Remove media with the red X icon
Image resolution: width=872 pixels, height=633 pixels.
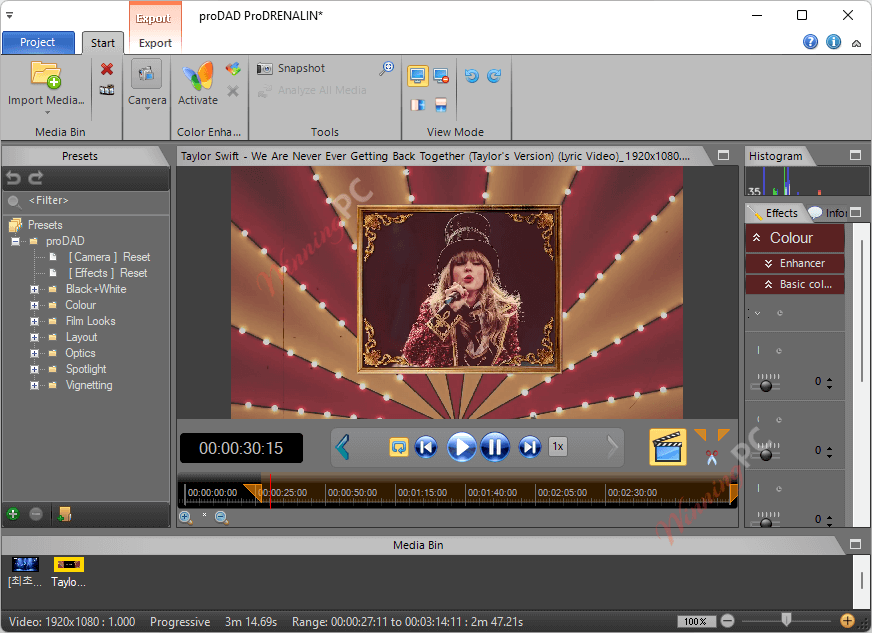[x=107, y=69]
